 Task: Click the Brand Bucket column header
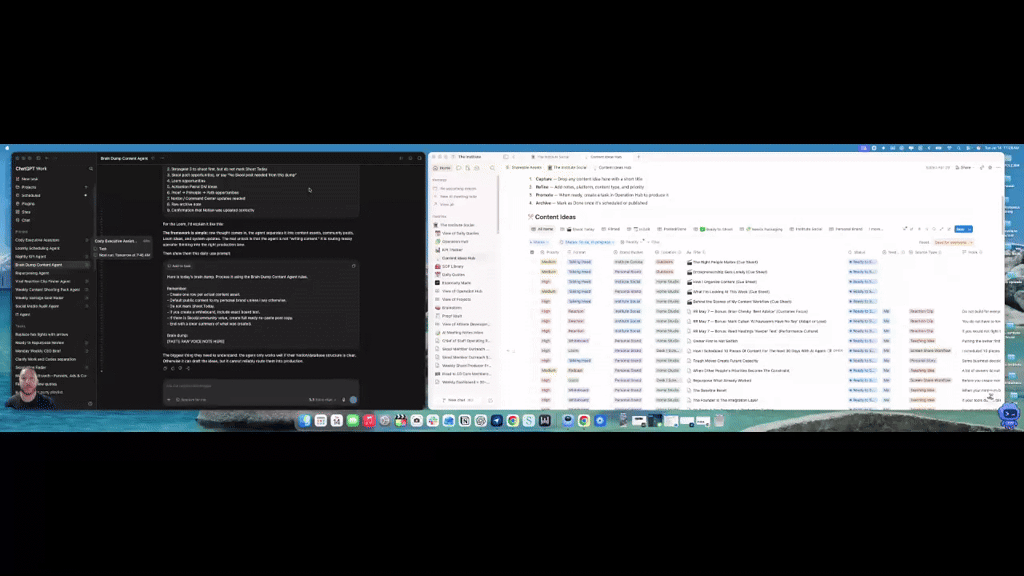(x=629, y=252)
